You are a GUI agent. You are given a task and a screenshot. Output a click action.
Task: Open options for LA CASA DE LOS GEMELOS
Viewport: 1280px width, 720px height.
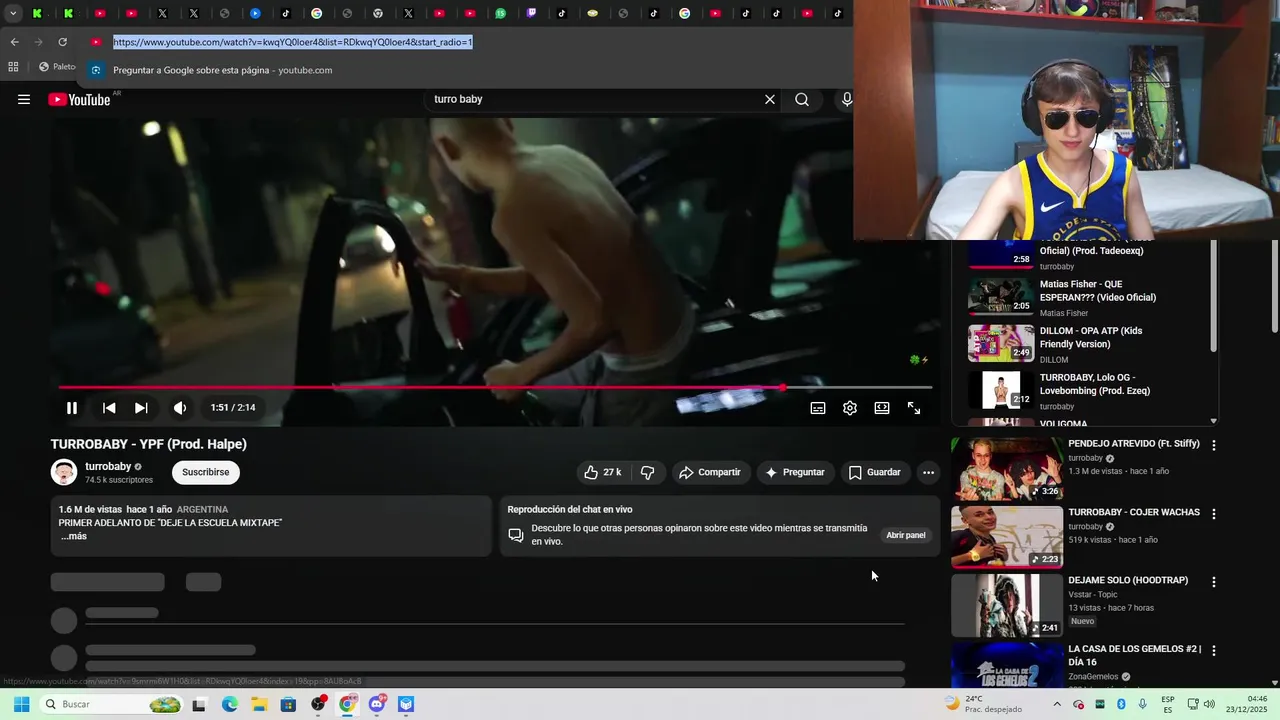click(1214, 650)
